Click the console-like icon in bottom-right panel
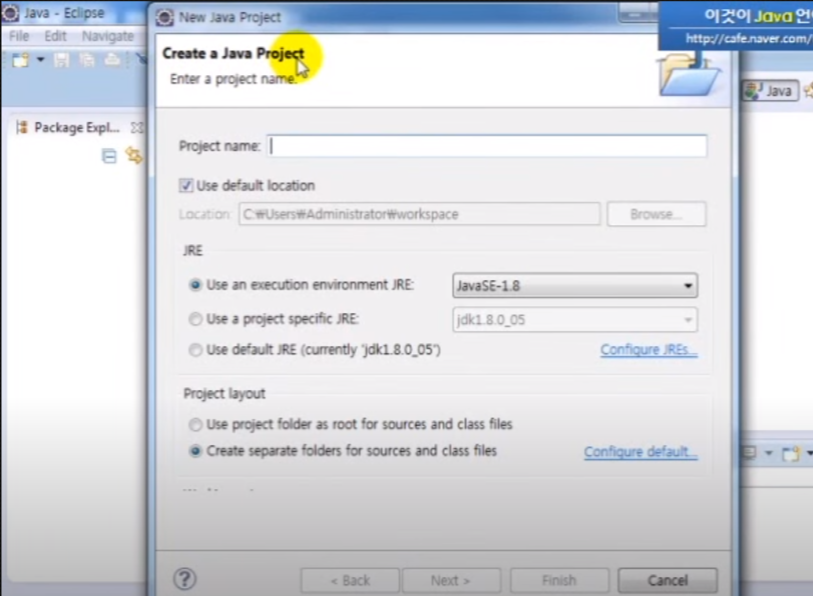The height and width of the screenshot is (596, 813). (749, 453)
